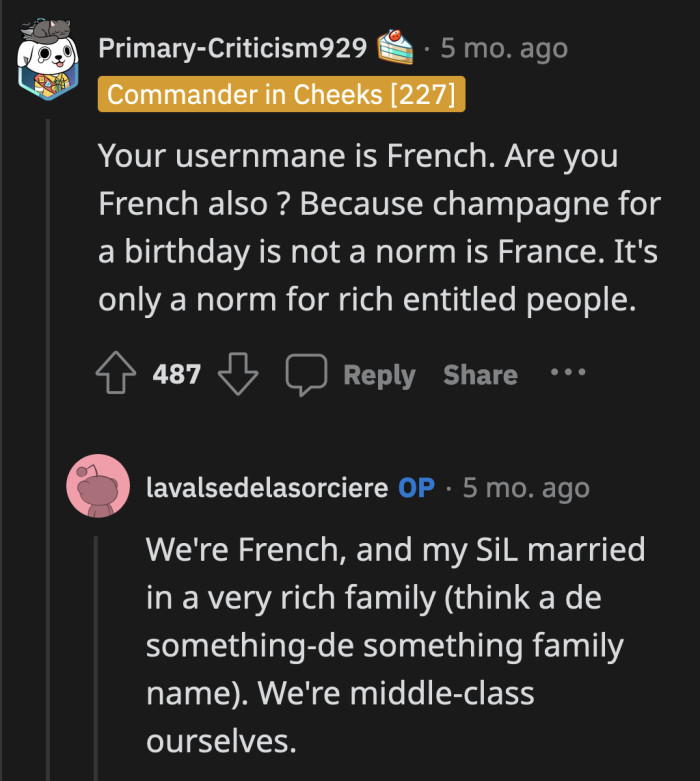Click the cake day icon beside the username

(x=394, y=47)
